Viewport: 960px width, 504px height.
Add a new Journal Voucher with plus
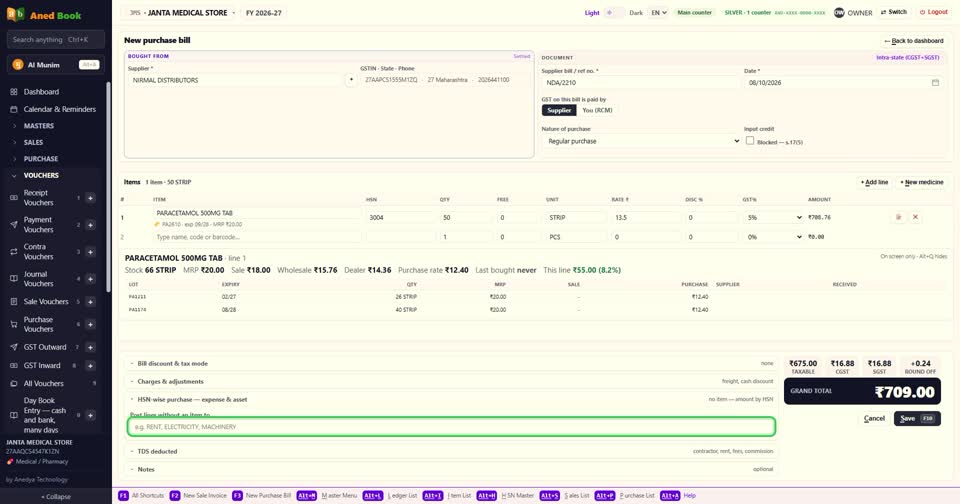coord(90,279)
